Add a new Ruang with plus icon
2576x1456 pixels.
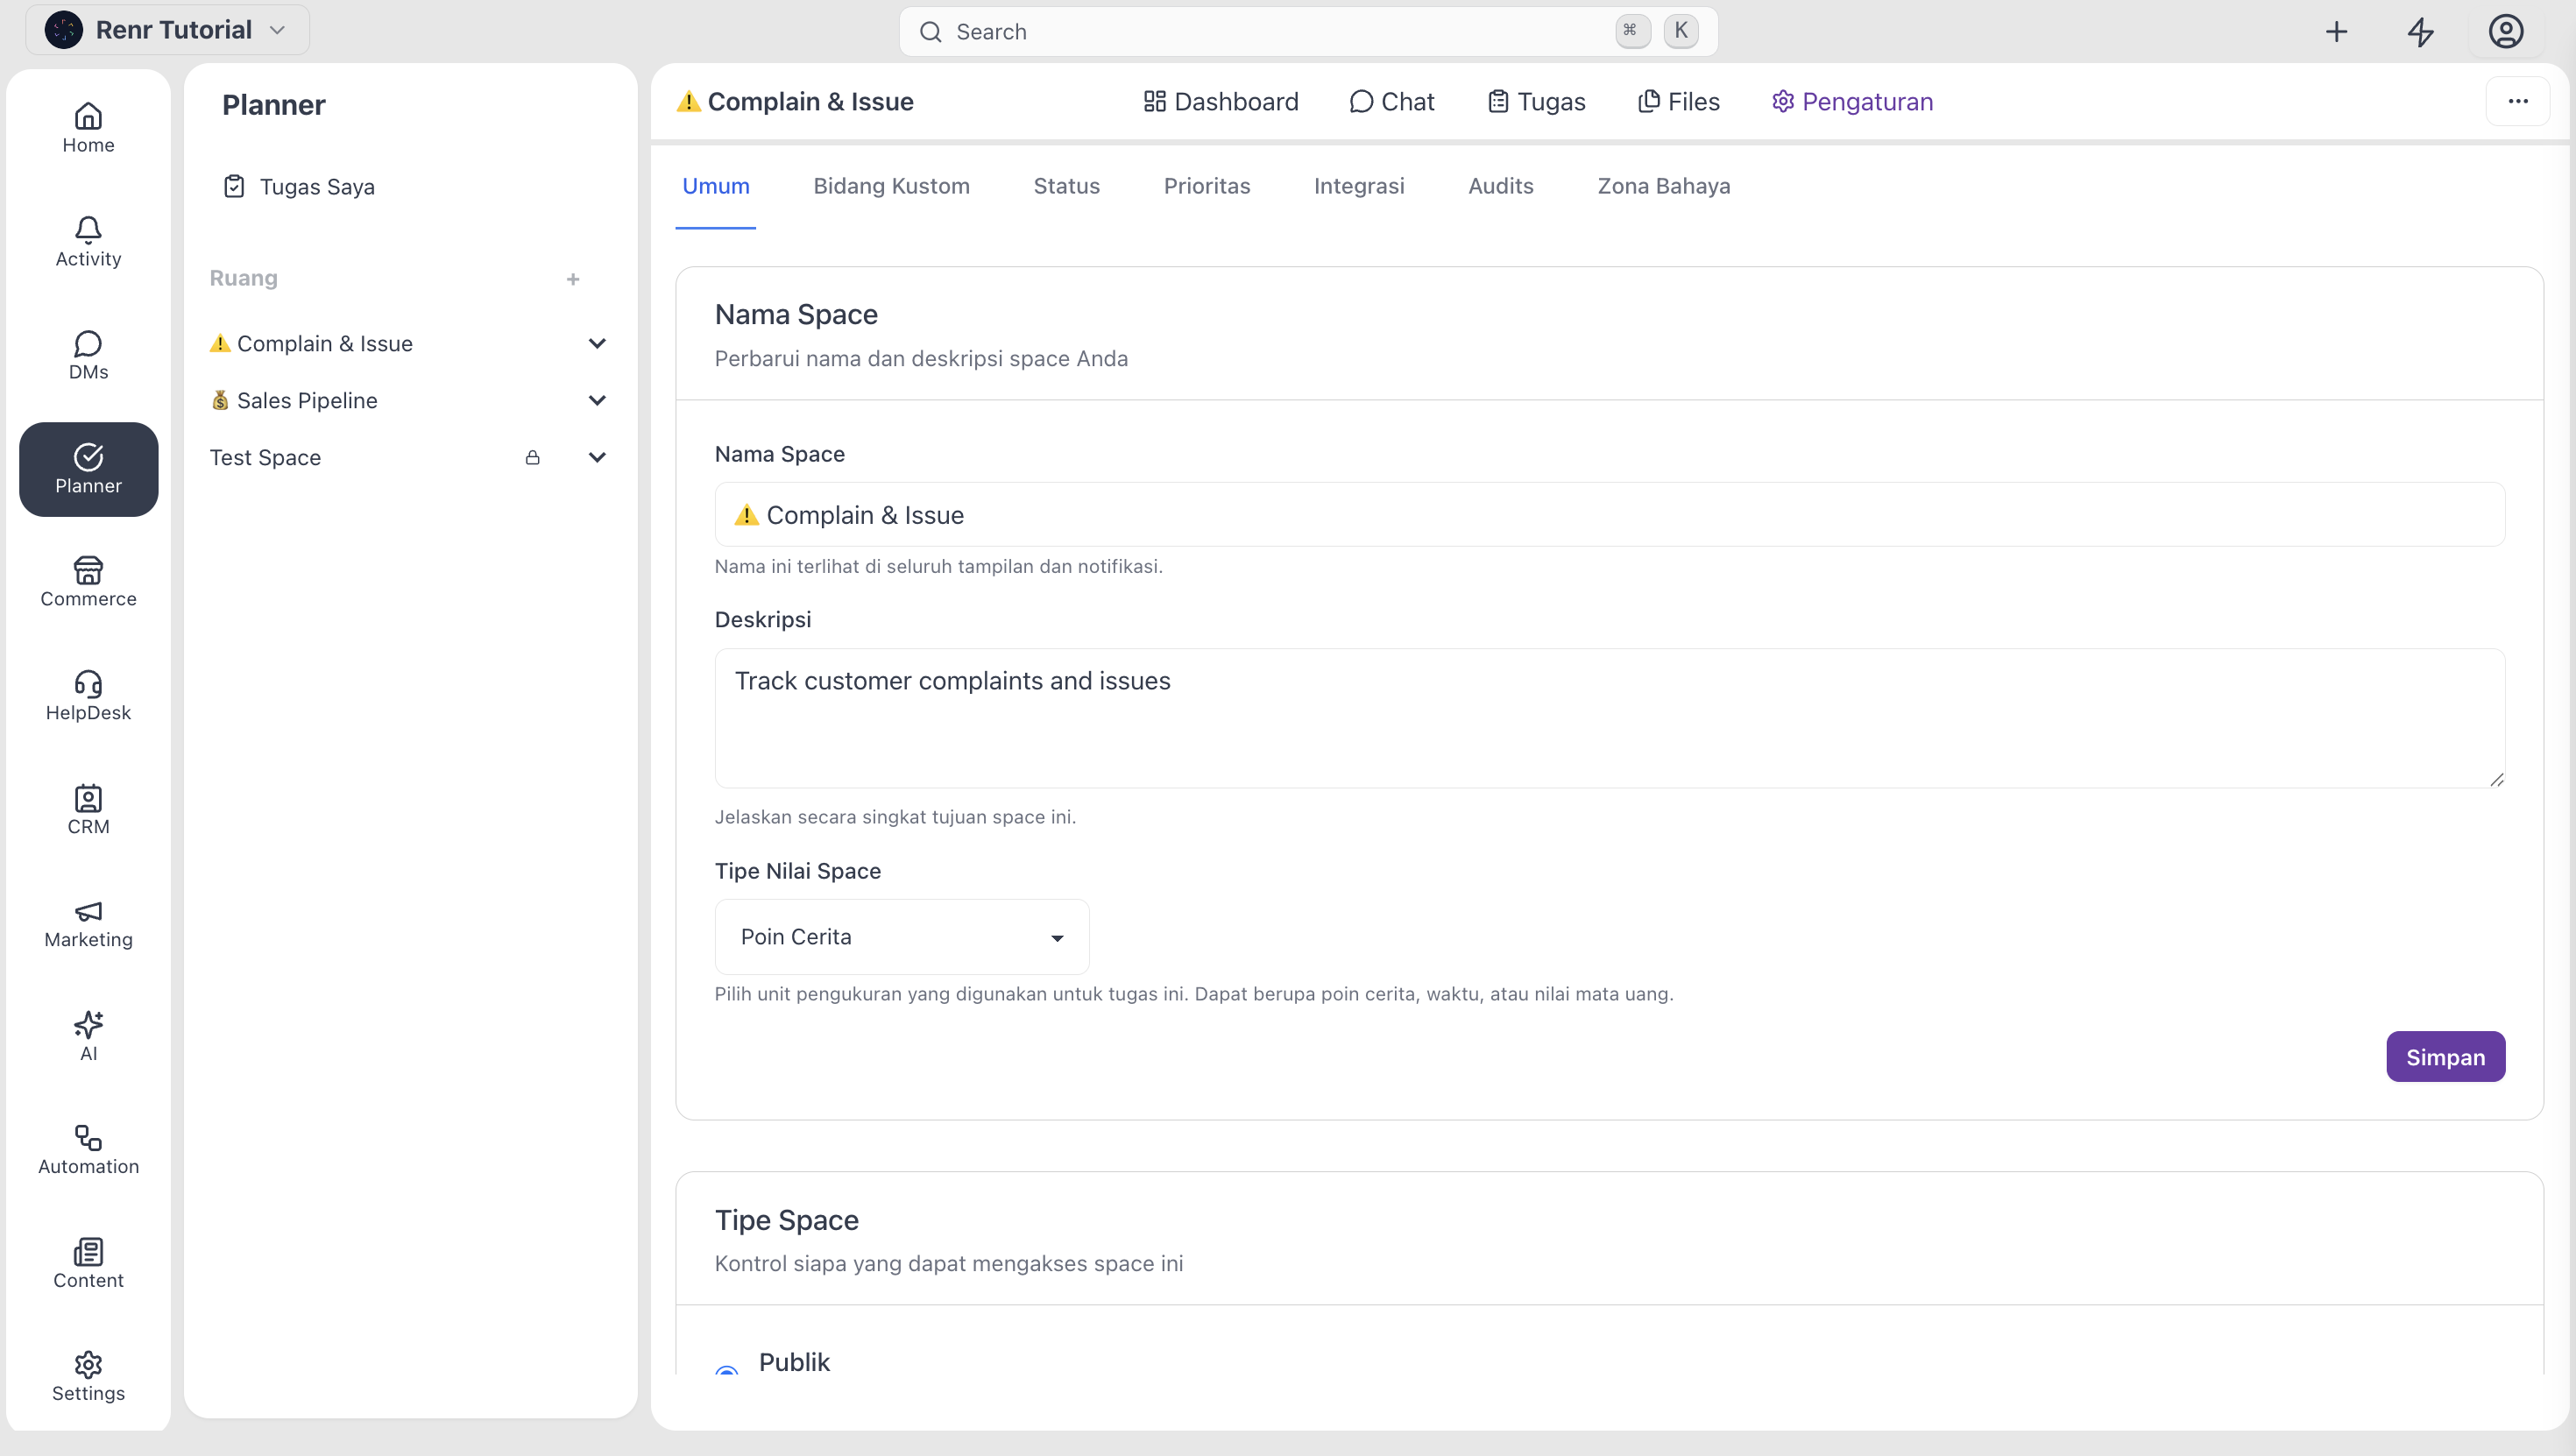click(x=573, y=279)
